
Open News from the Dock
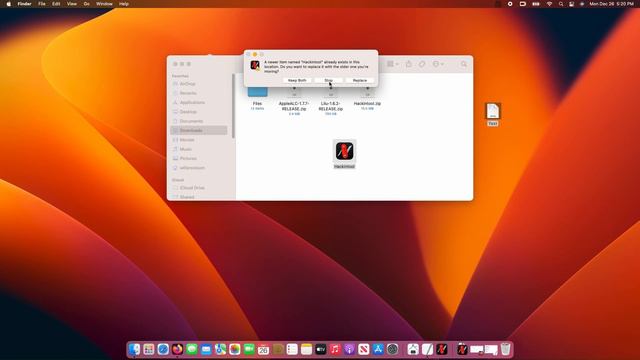pyautogui.click(x=364, y=349)
